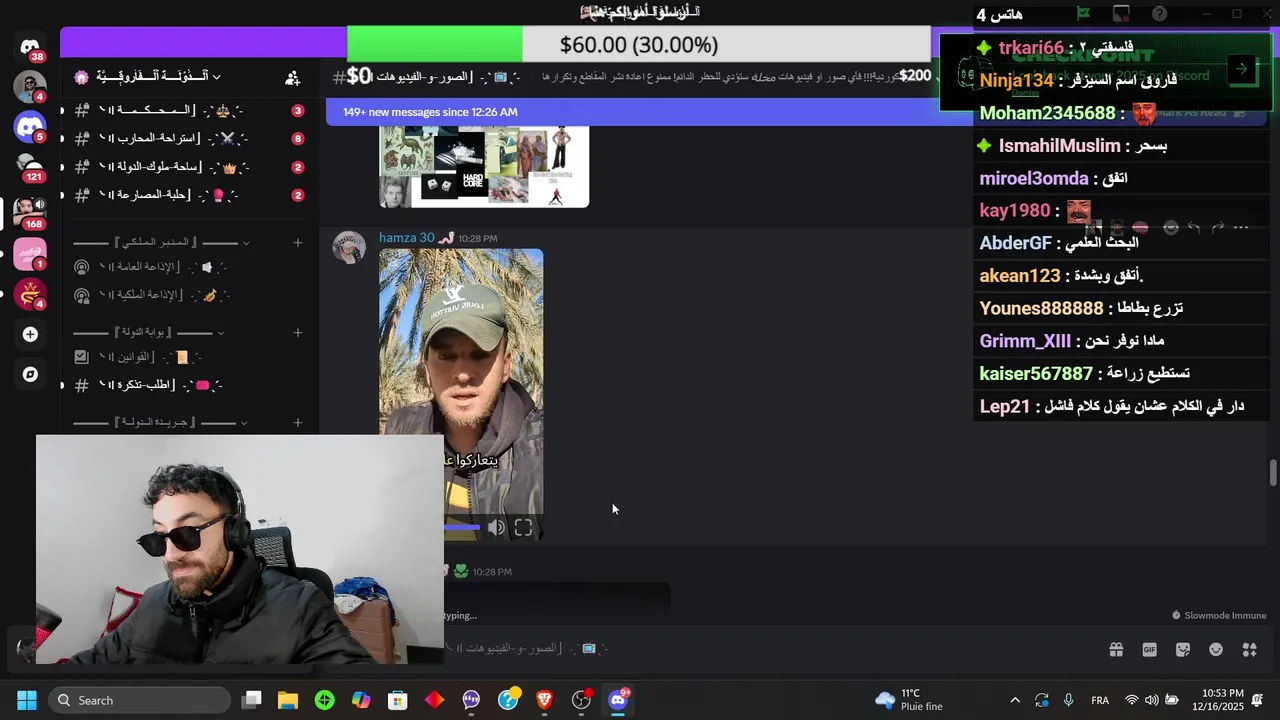
Task: Open the FRA language switcher
Action: [x=1100, y=700]
